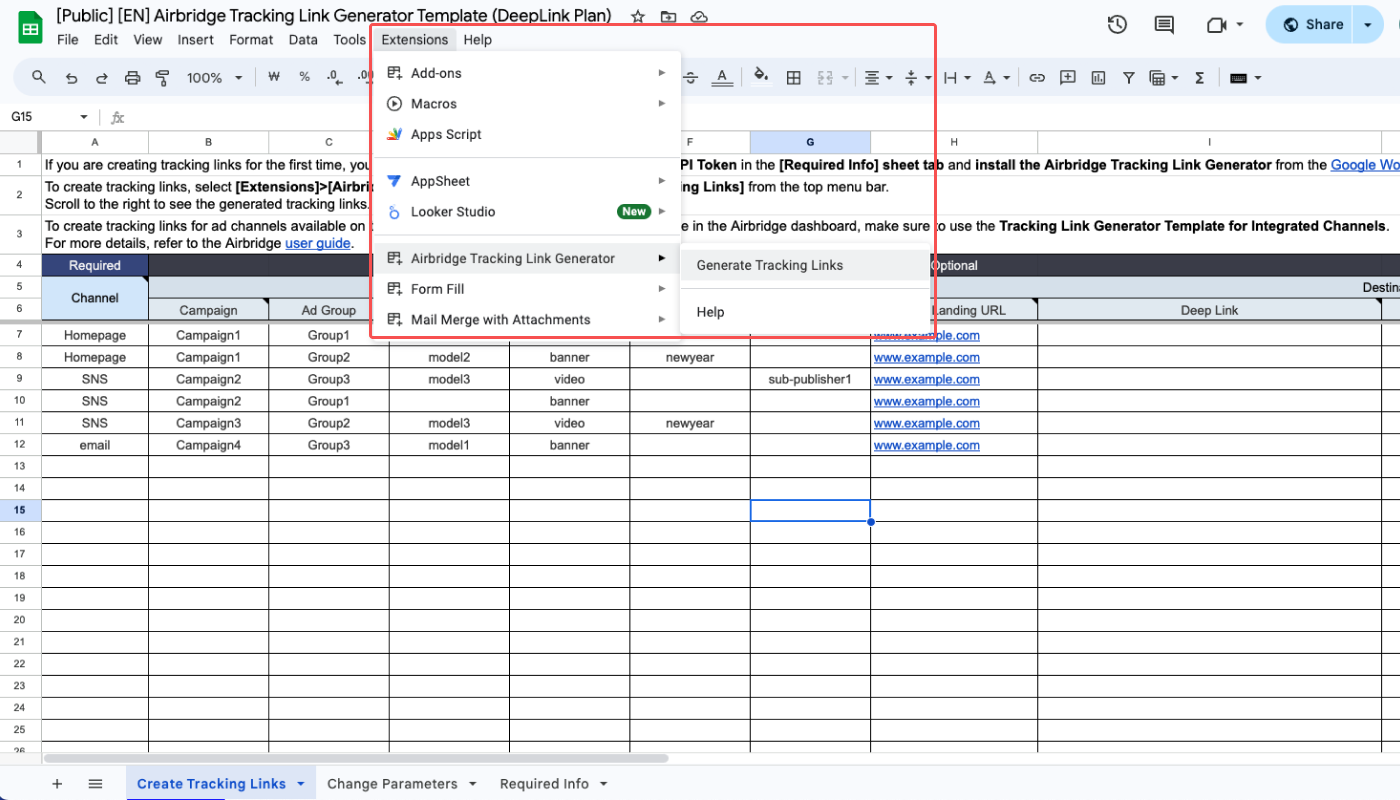Start a Meet video call
1400x800 pixels.
(x=1217, y=25)
